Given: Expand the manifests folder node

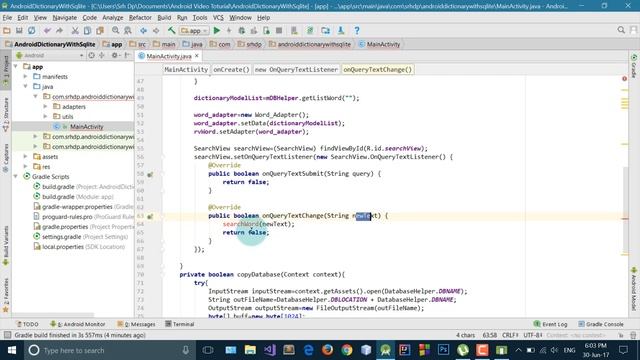Looking at the screenshot, I should pyautogui.click(x=25, y=77).
